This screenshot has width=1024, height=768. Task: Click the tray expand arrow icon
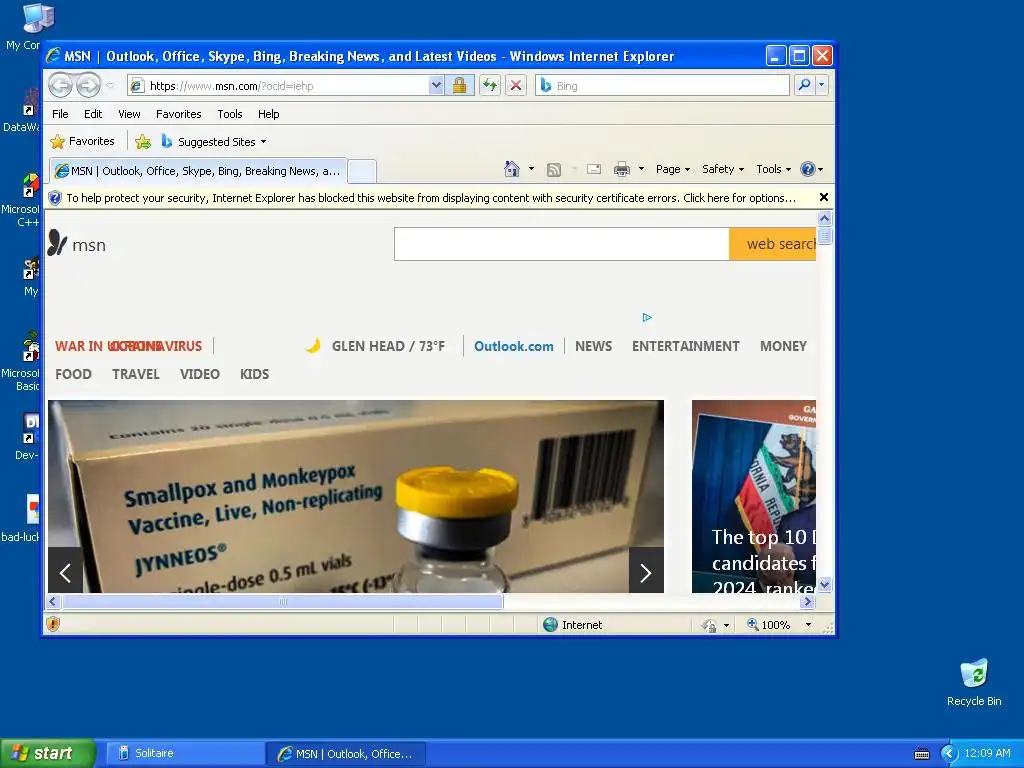click(x=948, y=754)
